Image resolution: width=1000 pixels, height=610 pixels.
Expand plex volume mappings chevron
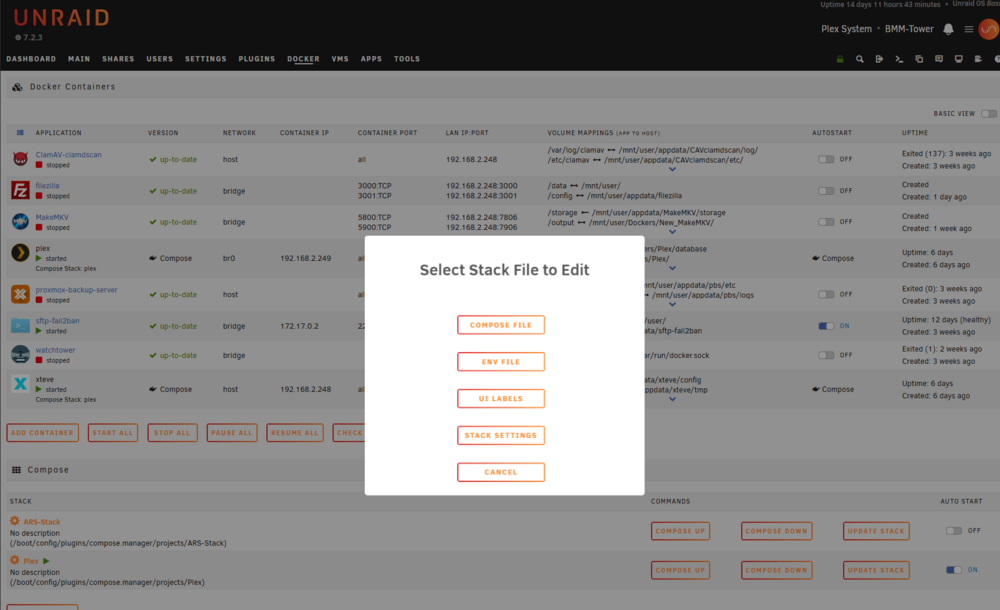(x=672, y=269)
